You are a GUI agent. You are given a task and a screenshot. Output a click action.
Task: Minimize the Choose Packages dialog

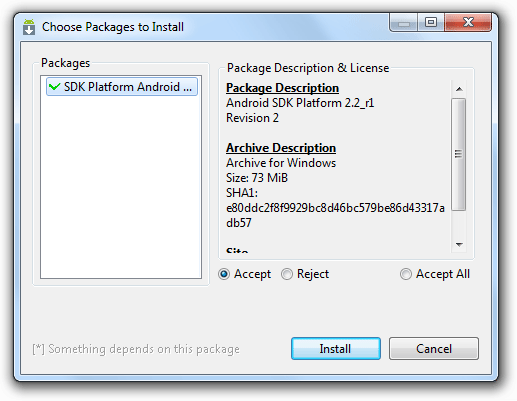coord(404,23)
